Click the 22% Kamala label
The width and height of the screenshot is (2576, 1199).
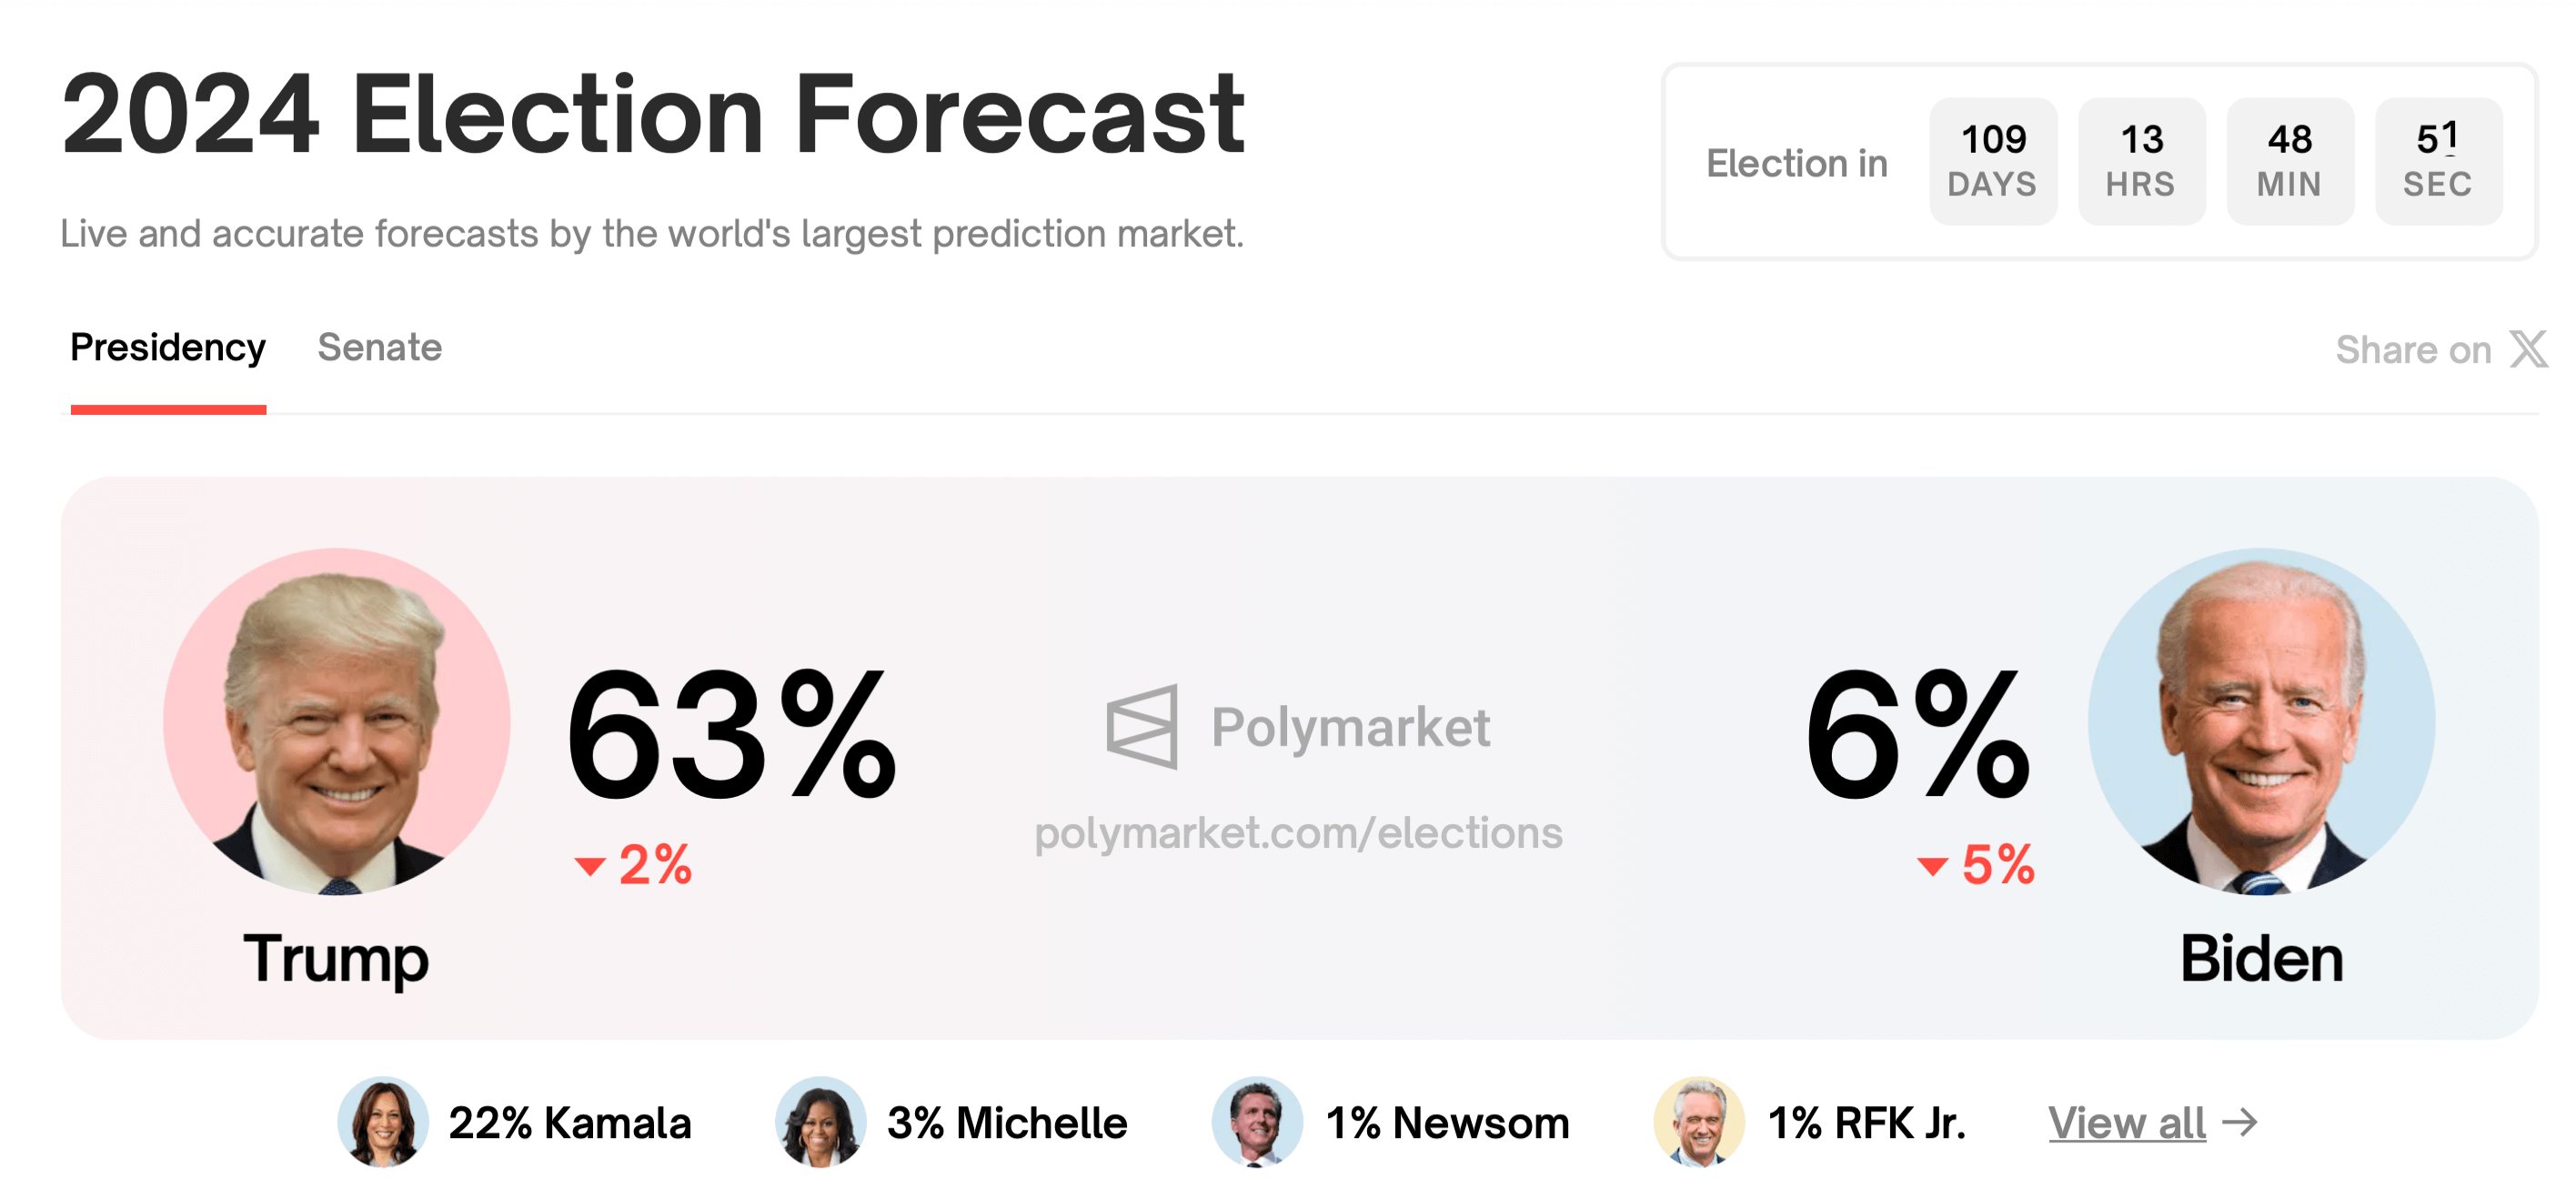pyautogui.click(x=569, y=1123)
